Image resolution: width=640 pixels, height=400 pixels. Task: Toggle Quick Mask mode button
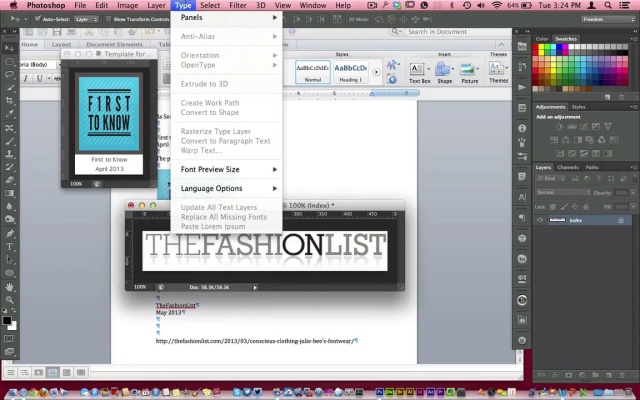9,338
